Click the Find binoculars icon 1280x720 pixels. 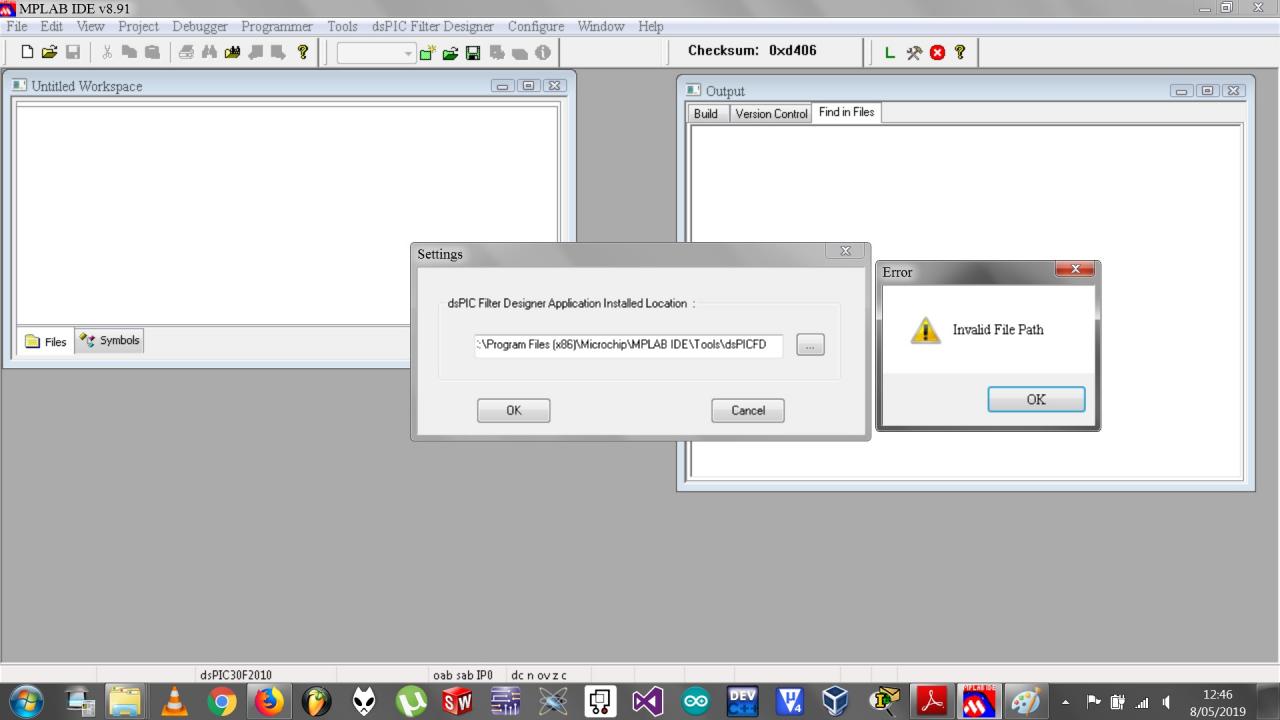click(x=210, y=52)
